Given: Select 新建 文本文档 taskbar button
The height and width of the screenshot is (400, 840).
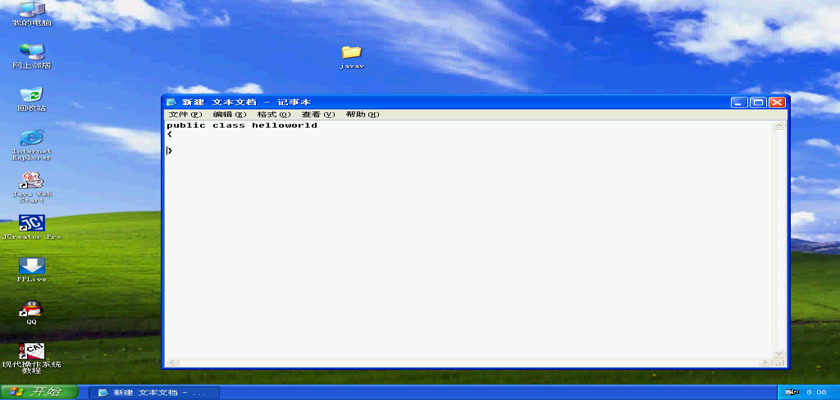Looking at the screenshot, I should click(x=154, y=393).
